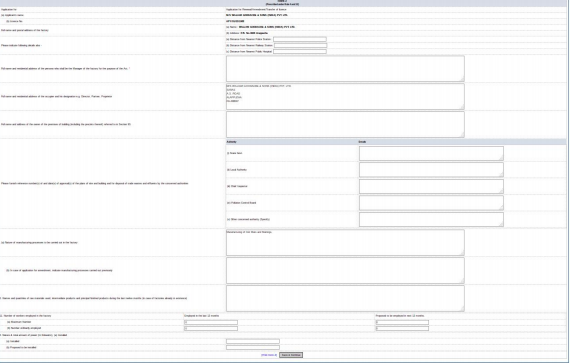
Task: Click the nature of manufacturing processes textarea
Action: (345, 242)
